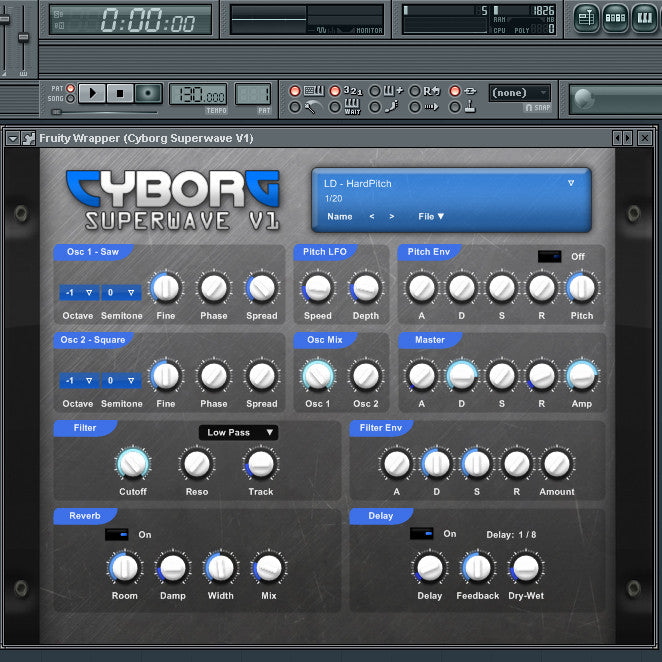Viewport: 662px width, 662px height.
Task: Click the Osc 1 Fine knob
Action: [166, 288]
